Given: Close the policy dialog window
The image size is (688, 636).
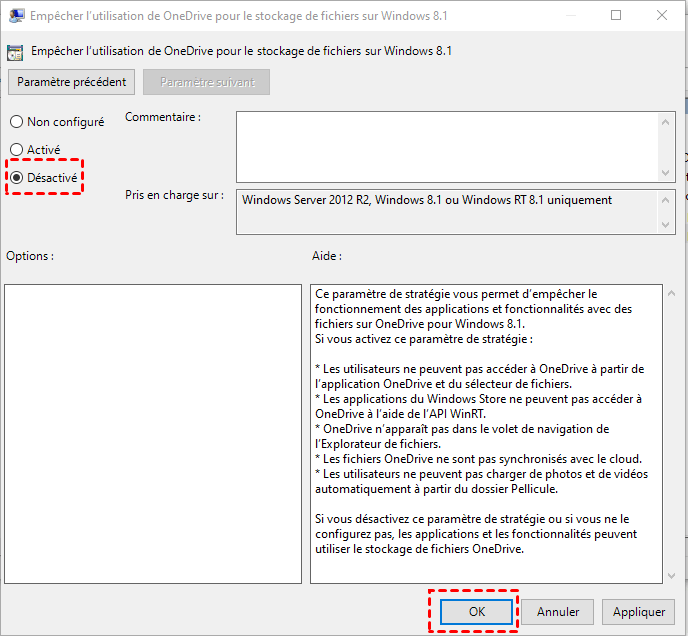Looking at the screenshot, I should pos(662,15).
